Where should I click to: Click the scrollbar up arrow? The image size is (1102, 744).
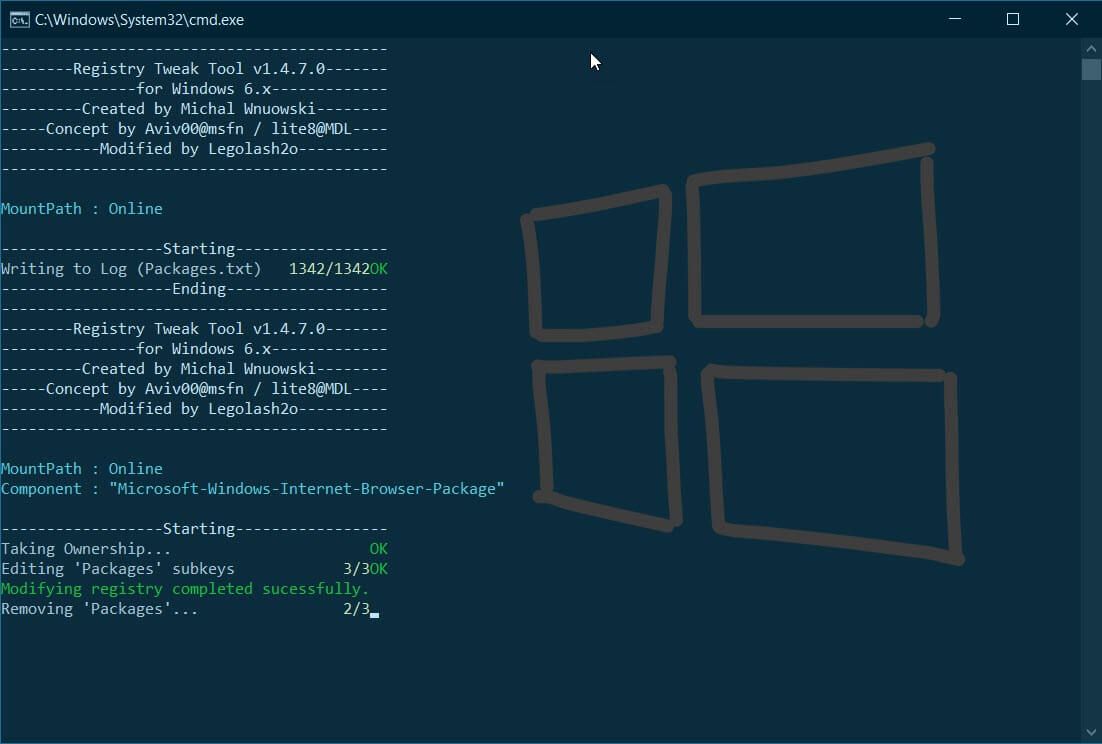pos(1091,48)
